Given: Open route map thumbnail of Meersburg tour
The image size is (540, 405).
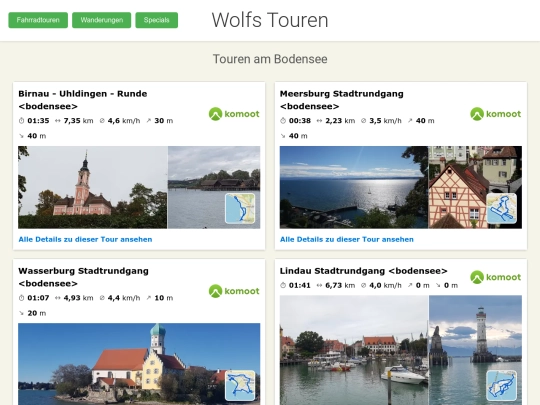Looking at the screenshot, I should 502,208.
